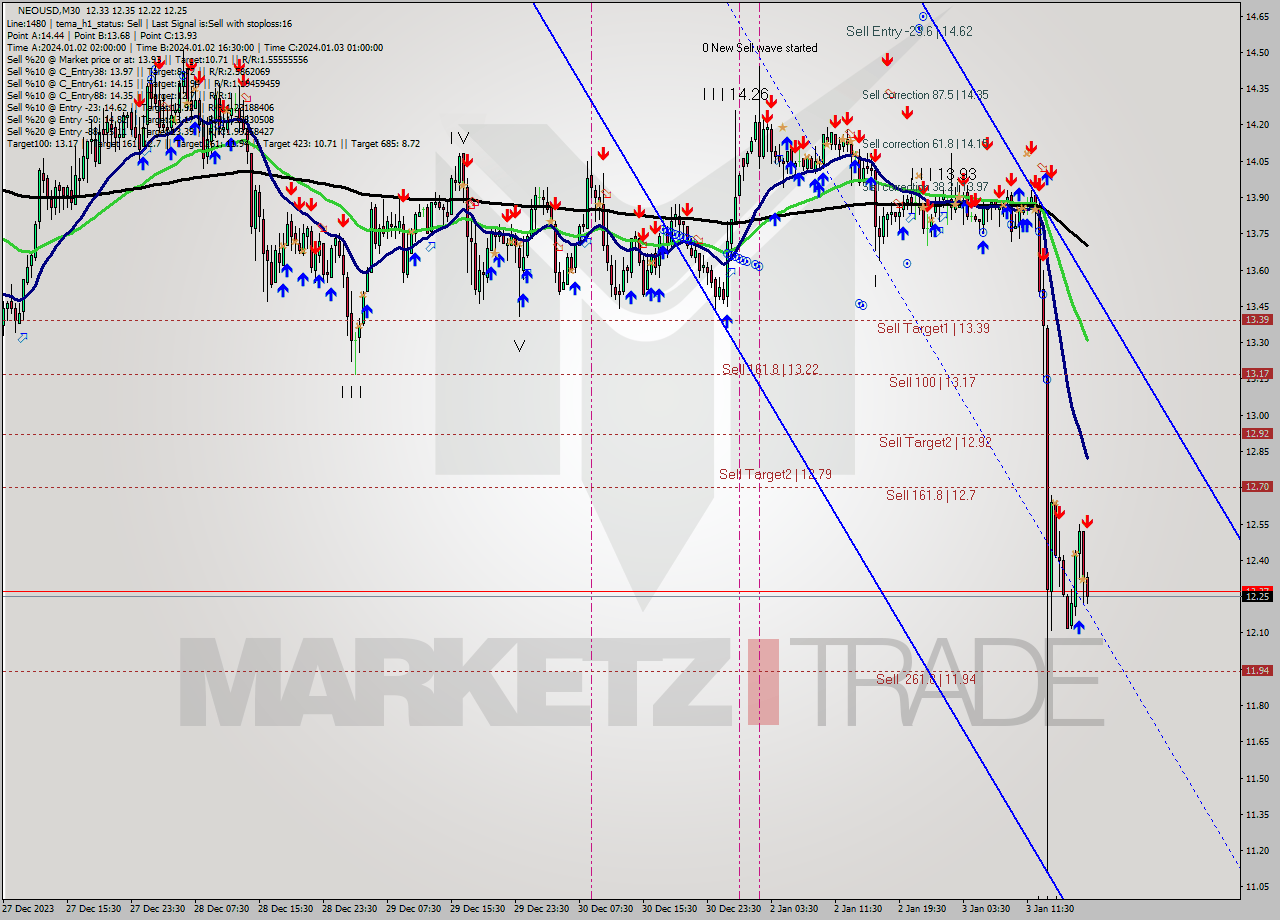
Task: Click the 'Sell 161.8 | 13.22' label
Action: (x=770, y=369)
